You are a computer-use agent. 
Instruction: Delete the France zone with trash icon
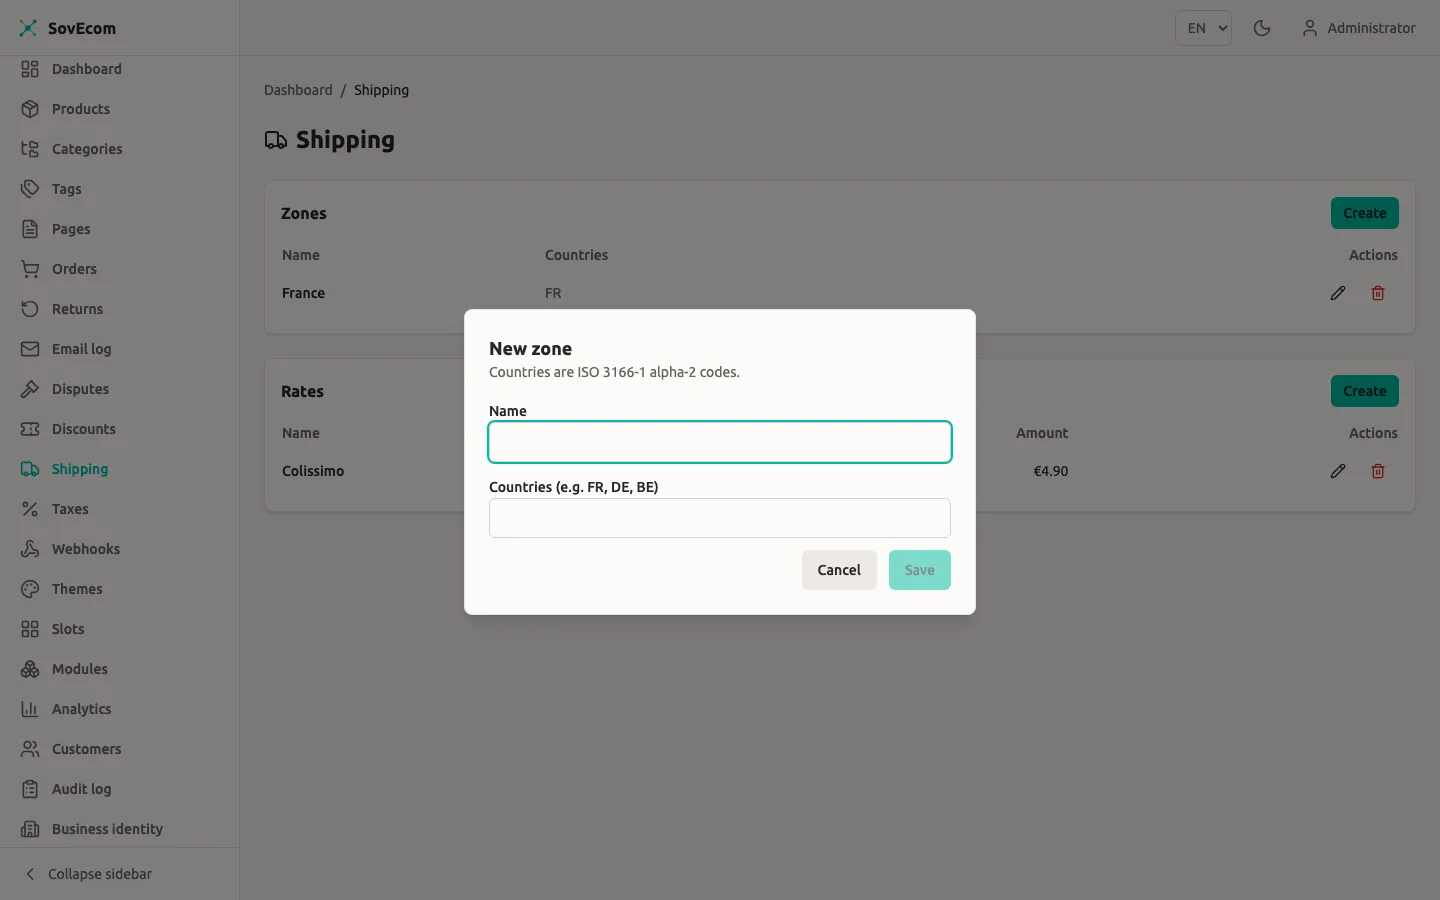click(1378, 293)
